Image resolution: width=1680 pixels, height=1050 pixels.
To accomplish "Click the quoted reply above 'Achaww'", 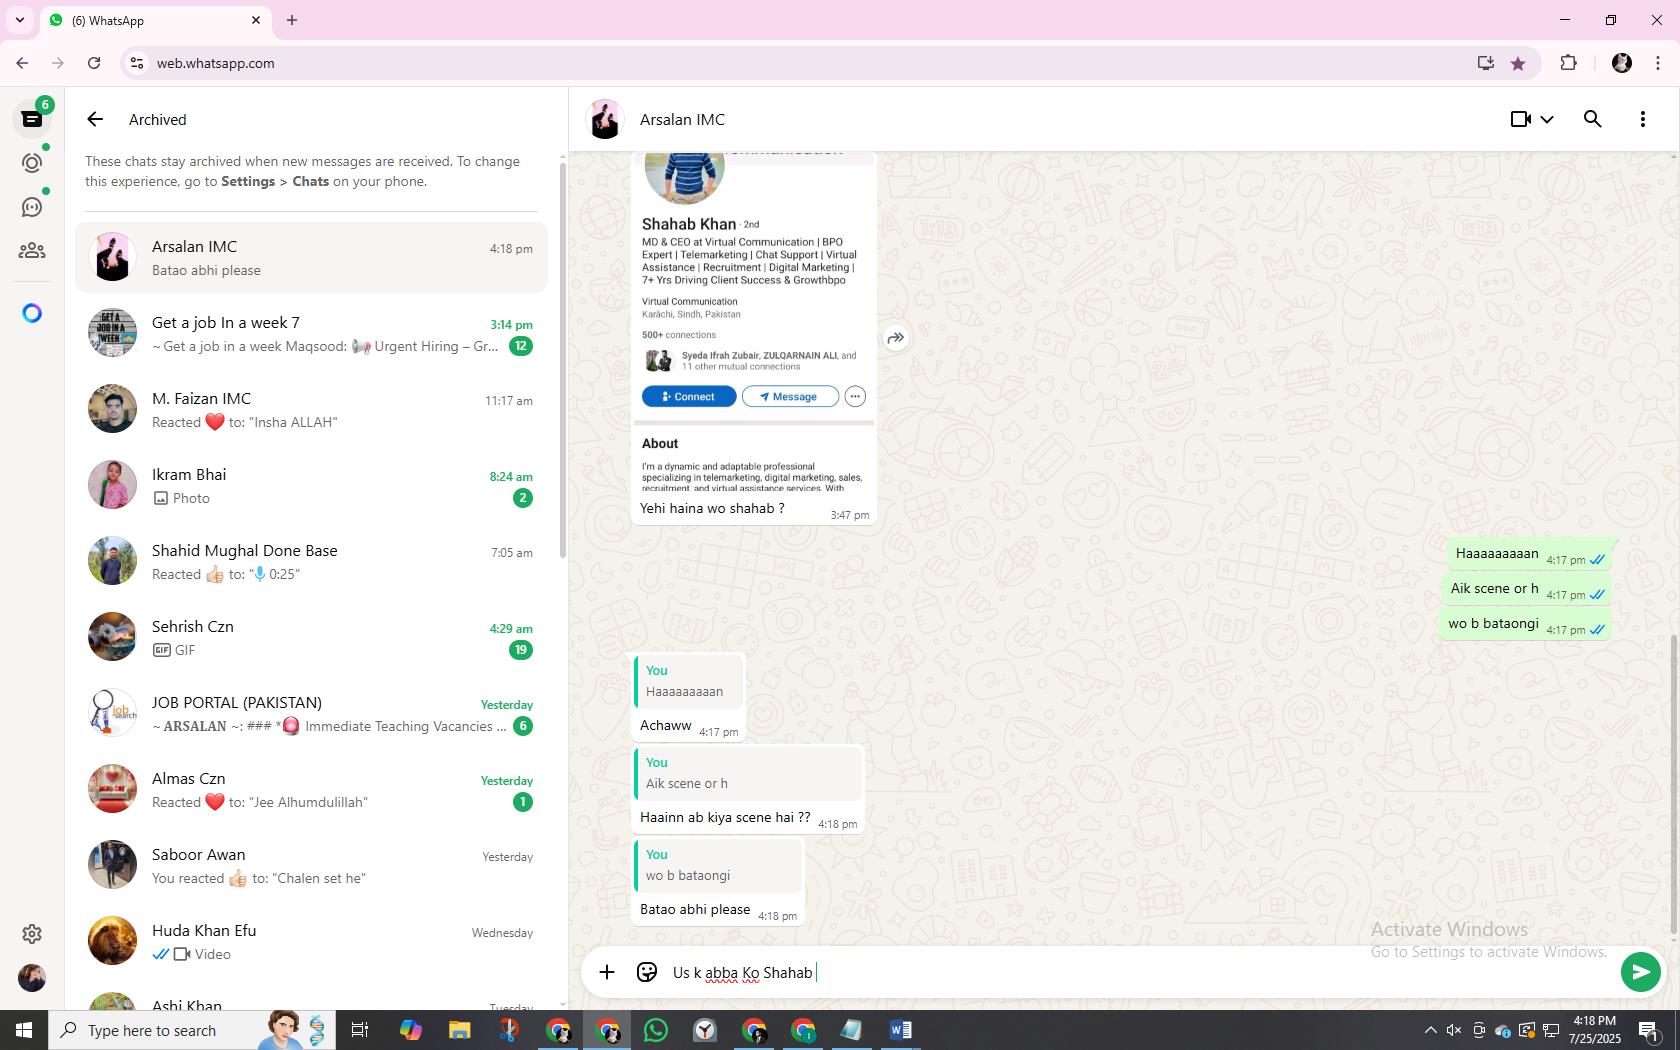I will click(688, 681).
